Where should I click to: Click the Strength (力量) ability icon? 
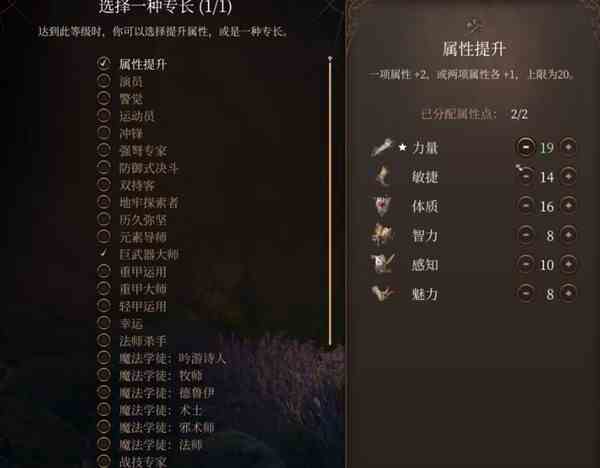click(x=382, y=147)
